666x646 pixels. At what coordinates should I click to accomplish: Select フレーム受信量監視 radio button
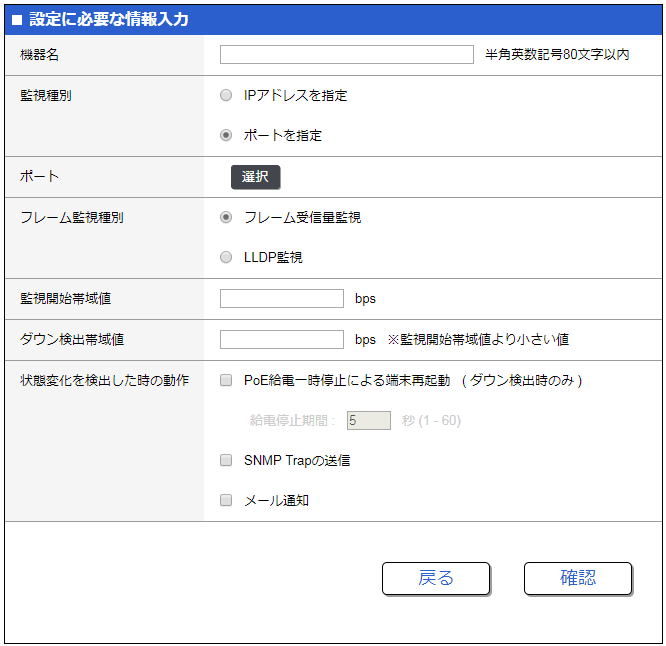point(226,217)
